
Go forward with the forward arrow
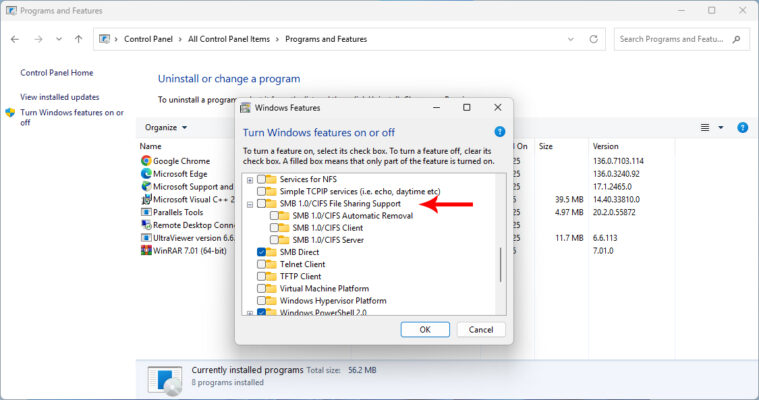click(x=38, y=39)
